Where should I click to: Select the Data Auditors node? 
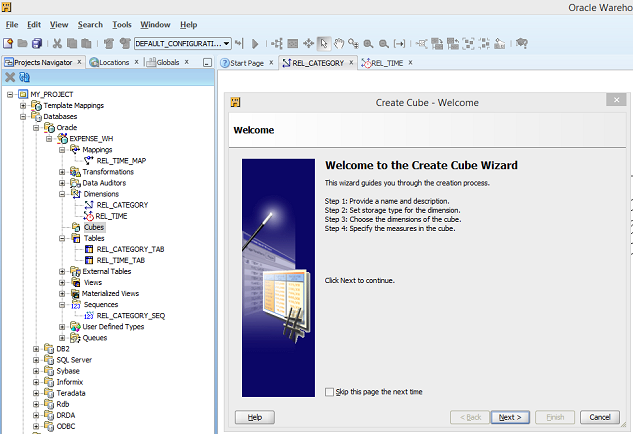[104, 183]
